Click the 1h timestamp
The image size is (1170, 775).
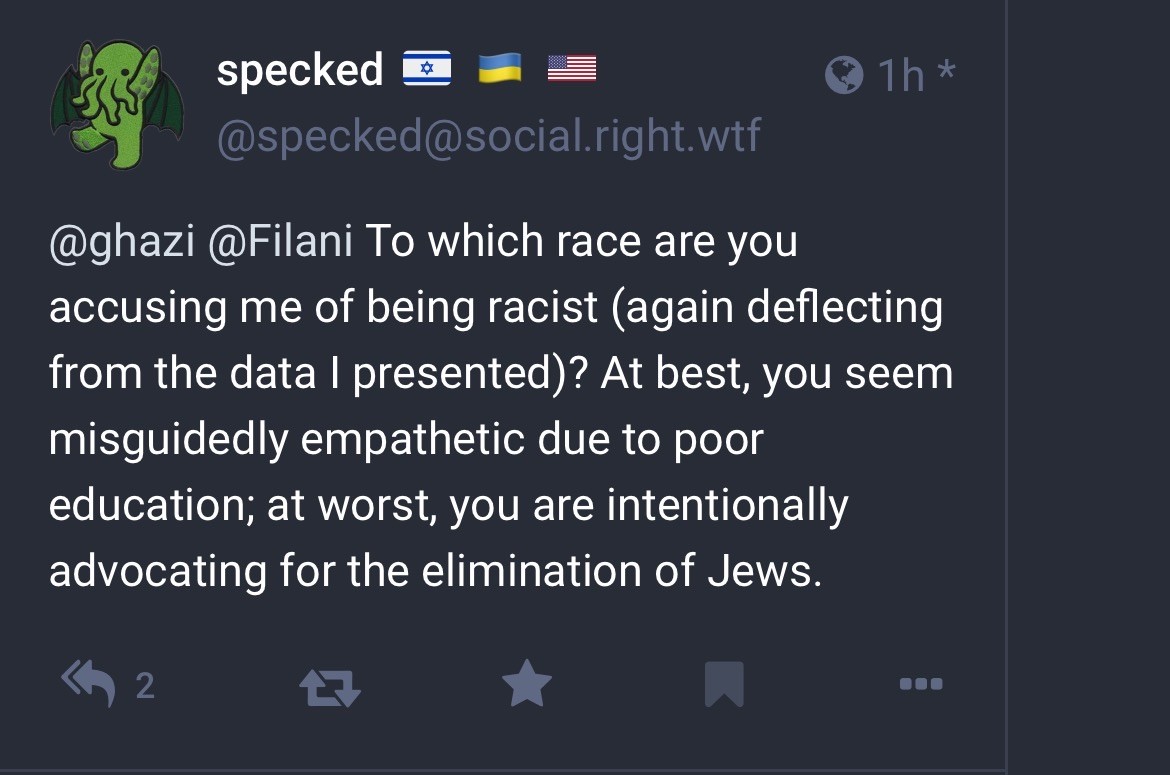click(x=900, y=76)
